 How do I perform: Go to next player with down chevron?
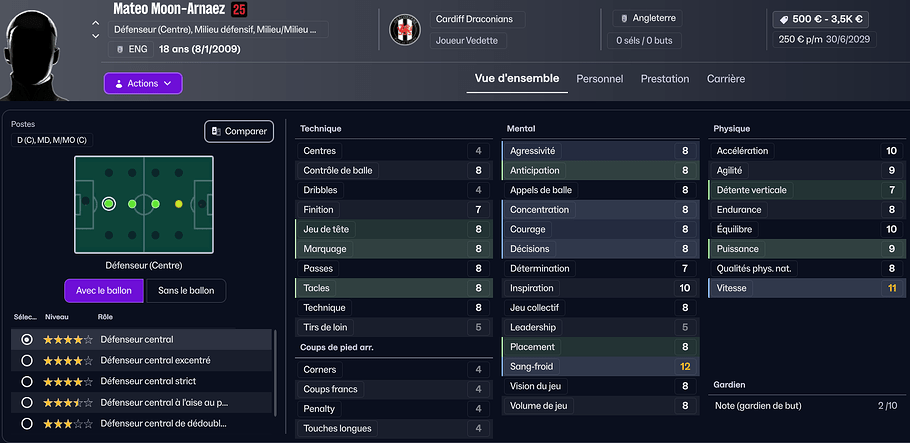(95, 36)
